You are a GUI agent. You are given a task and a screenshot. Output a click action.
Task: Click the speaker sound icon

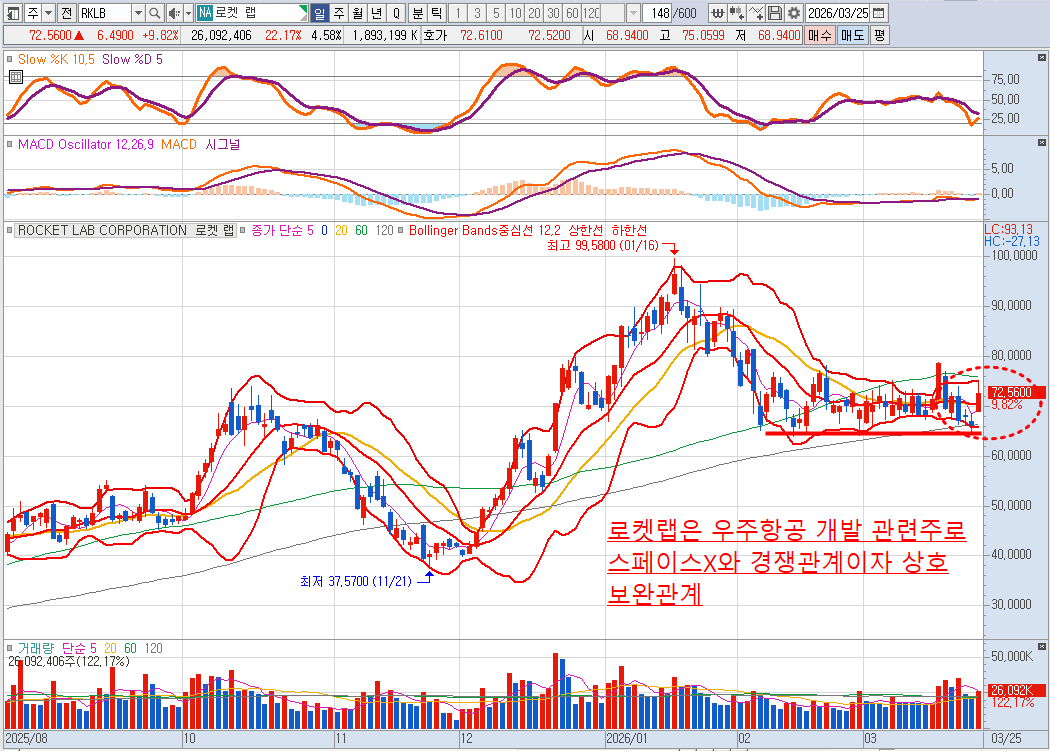click(x=174, y=13)
